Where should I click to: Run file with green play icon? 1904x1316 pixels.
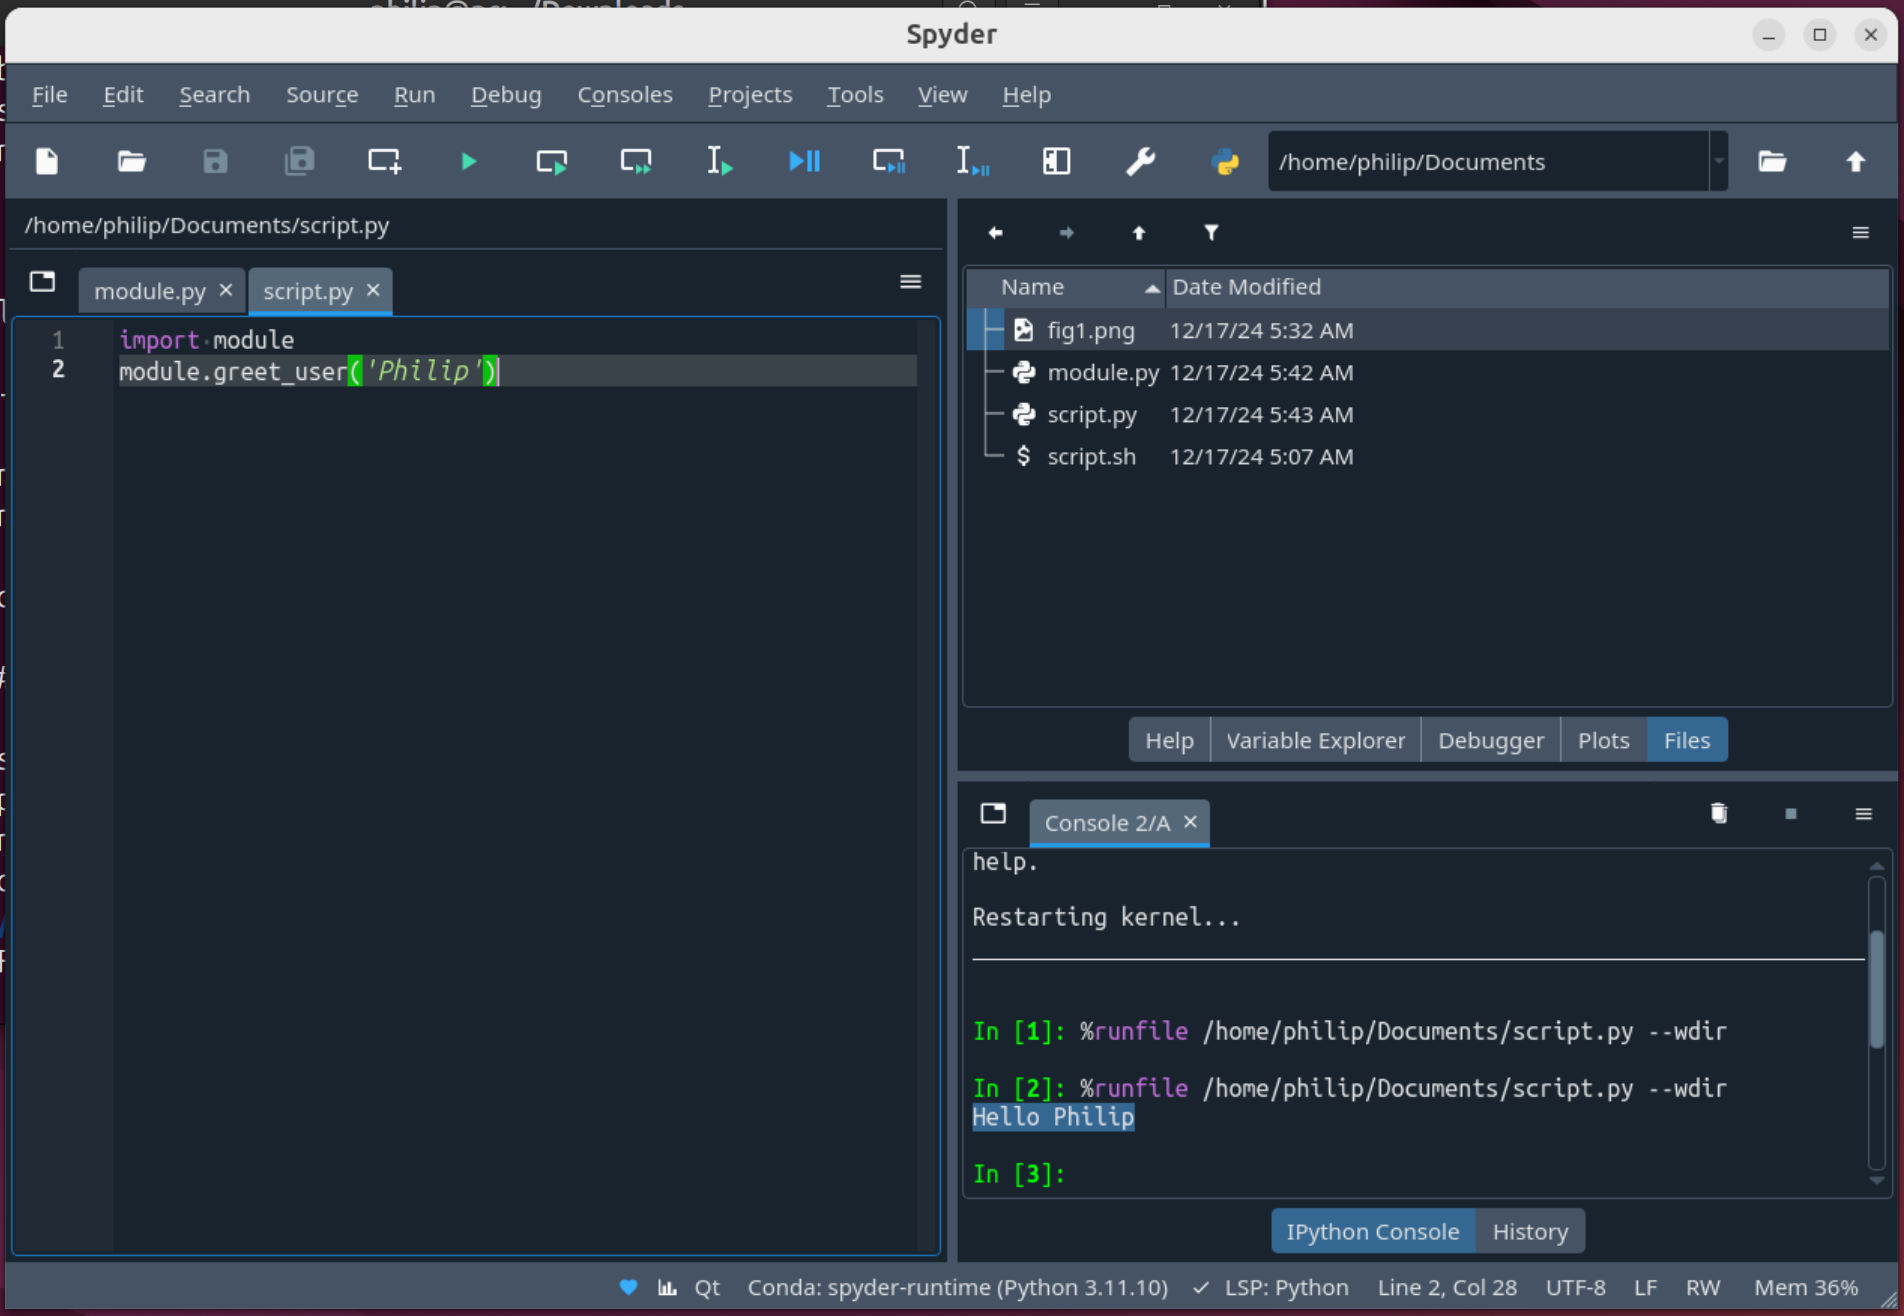point(468,161)
